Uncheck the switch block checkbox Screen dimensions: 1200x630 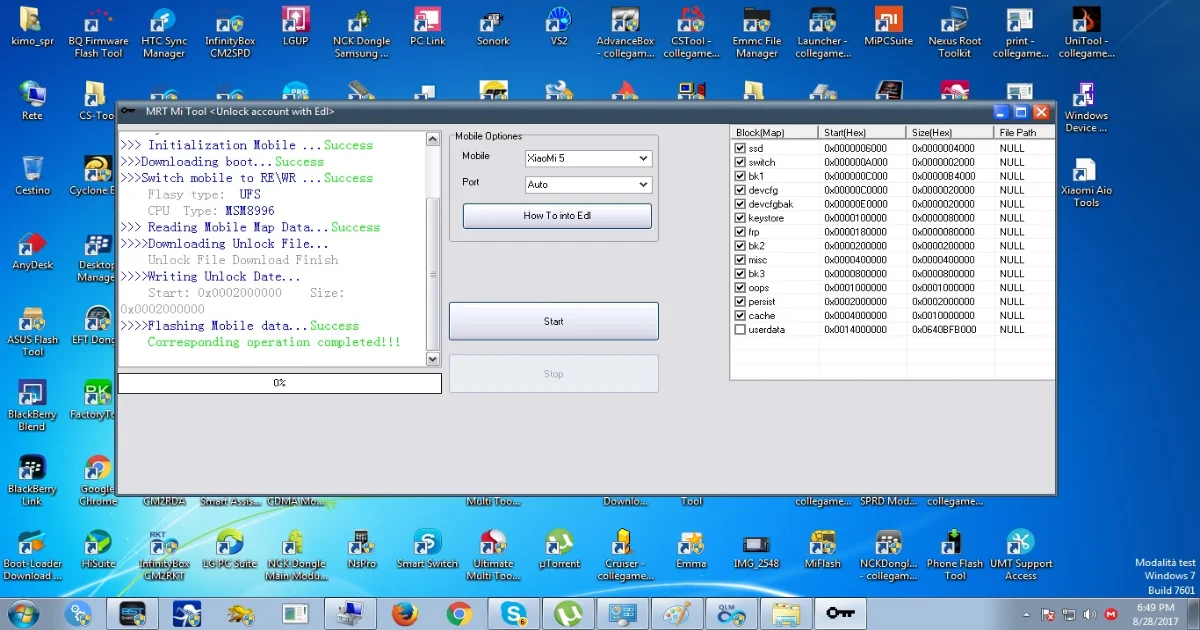pyautogui.click(x=740, y=162)
